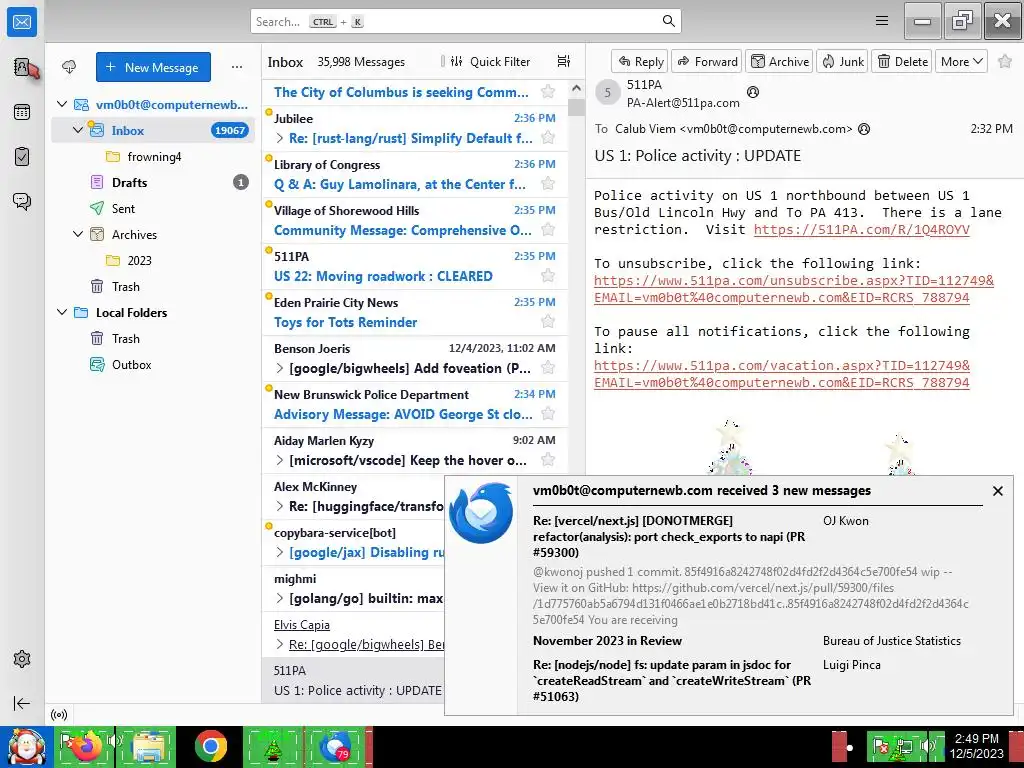Open message list display options
Screen dimensions: 1024x768
point(564,61)
